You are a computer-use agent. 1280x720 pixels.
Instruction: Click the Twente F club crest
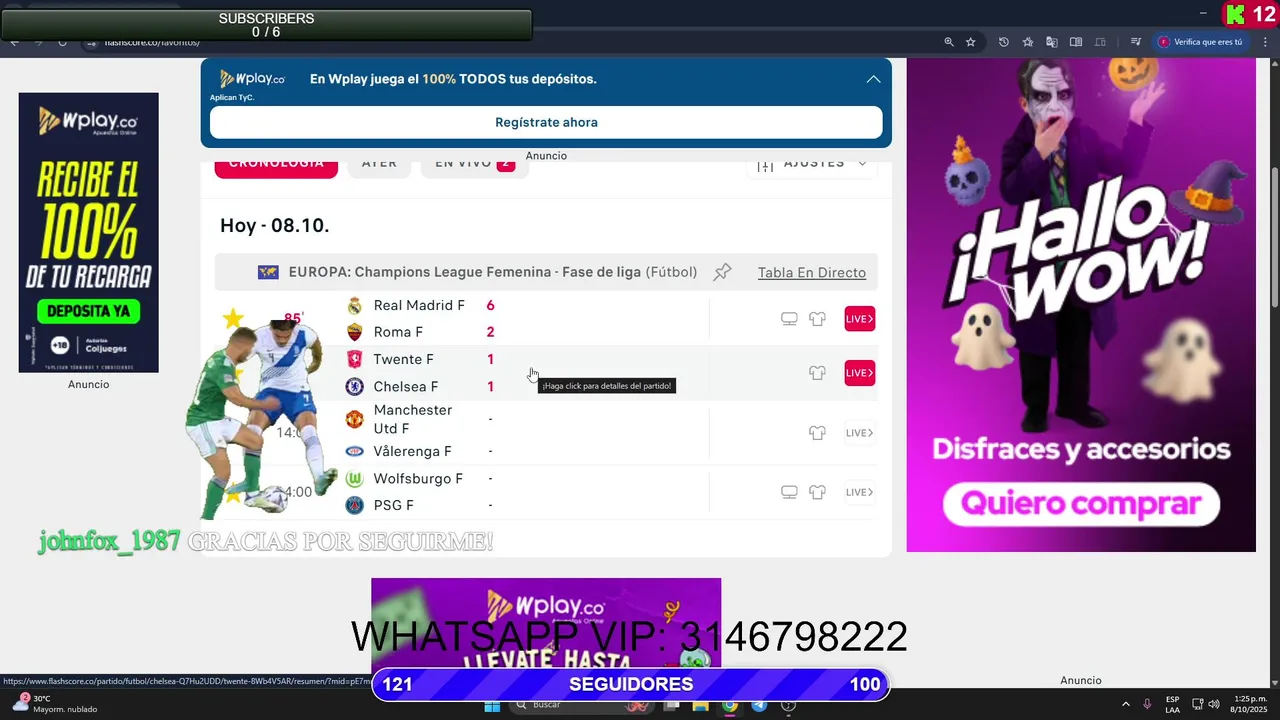354,360
